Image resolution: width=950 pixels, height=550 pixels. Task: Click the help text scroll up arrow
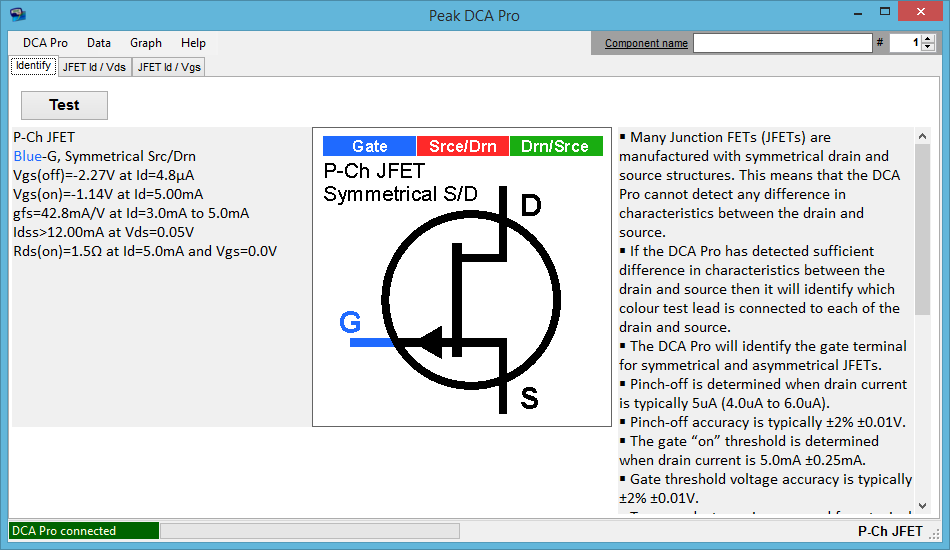tap(922, 136)
